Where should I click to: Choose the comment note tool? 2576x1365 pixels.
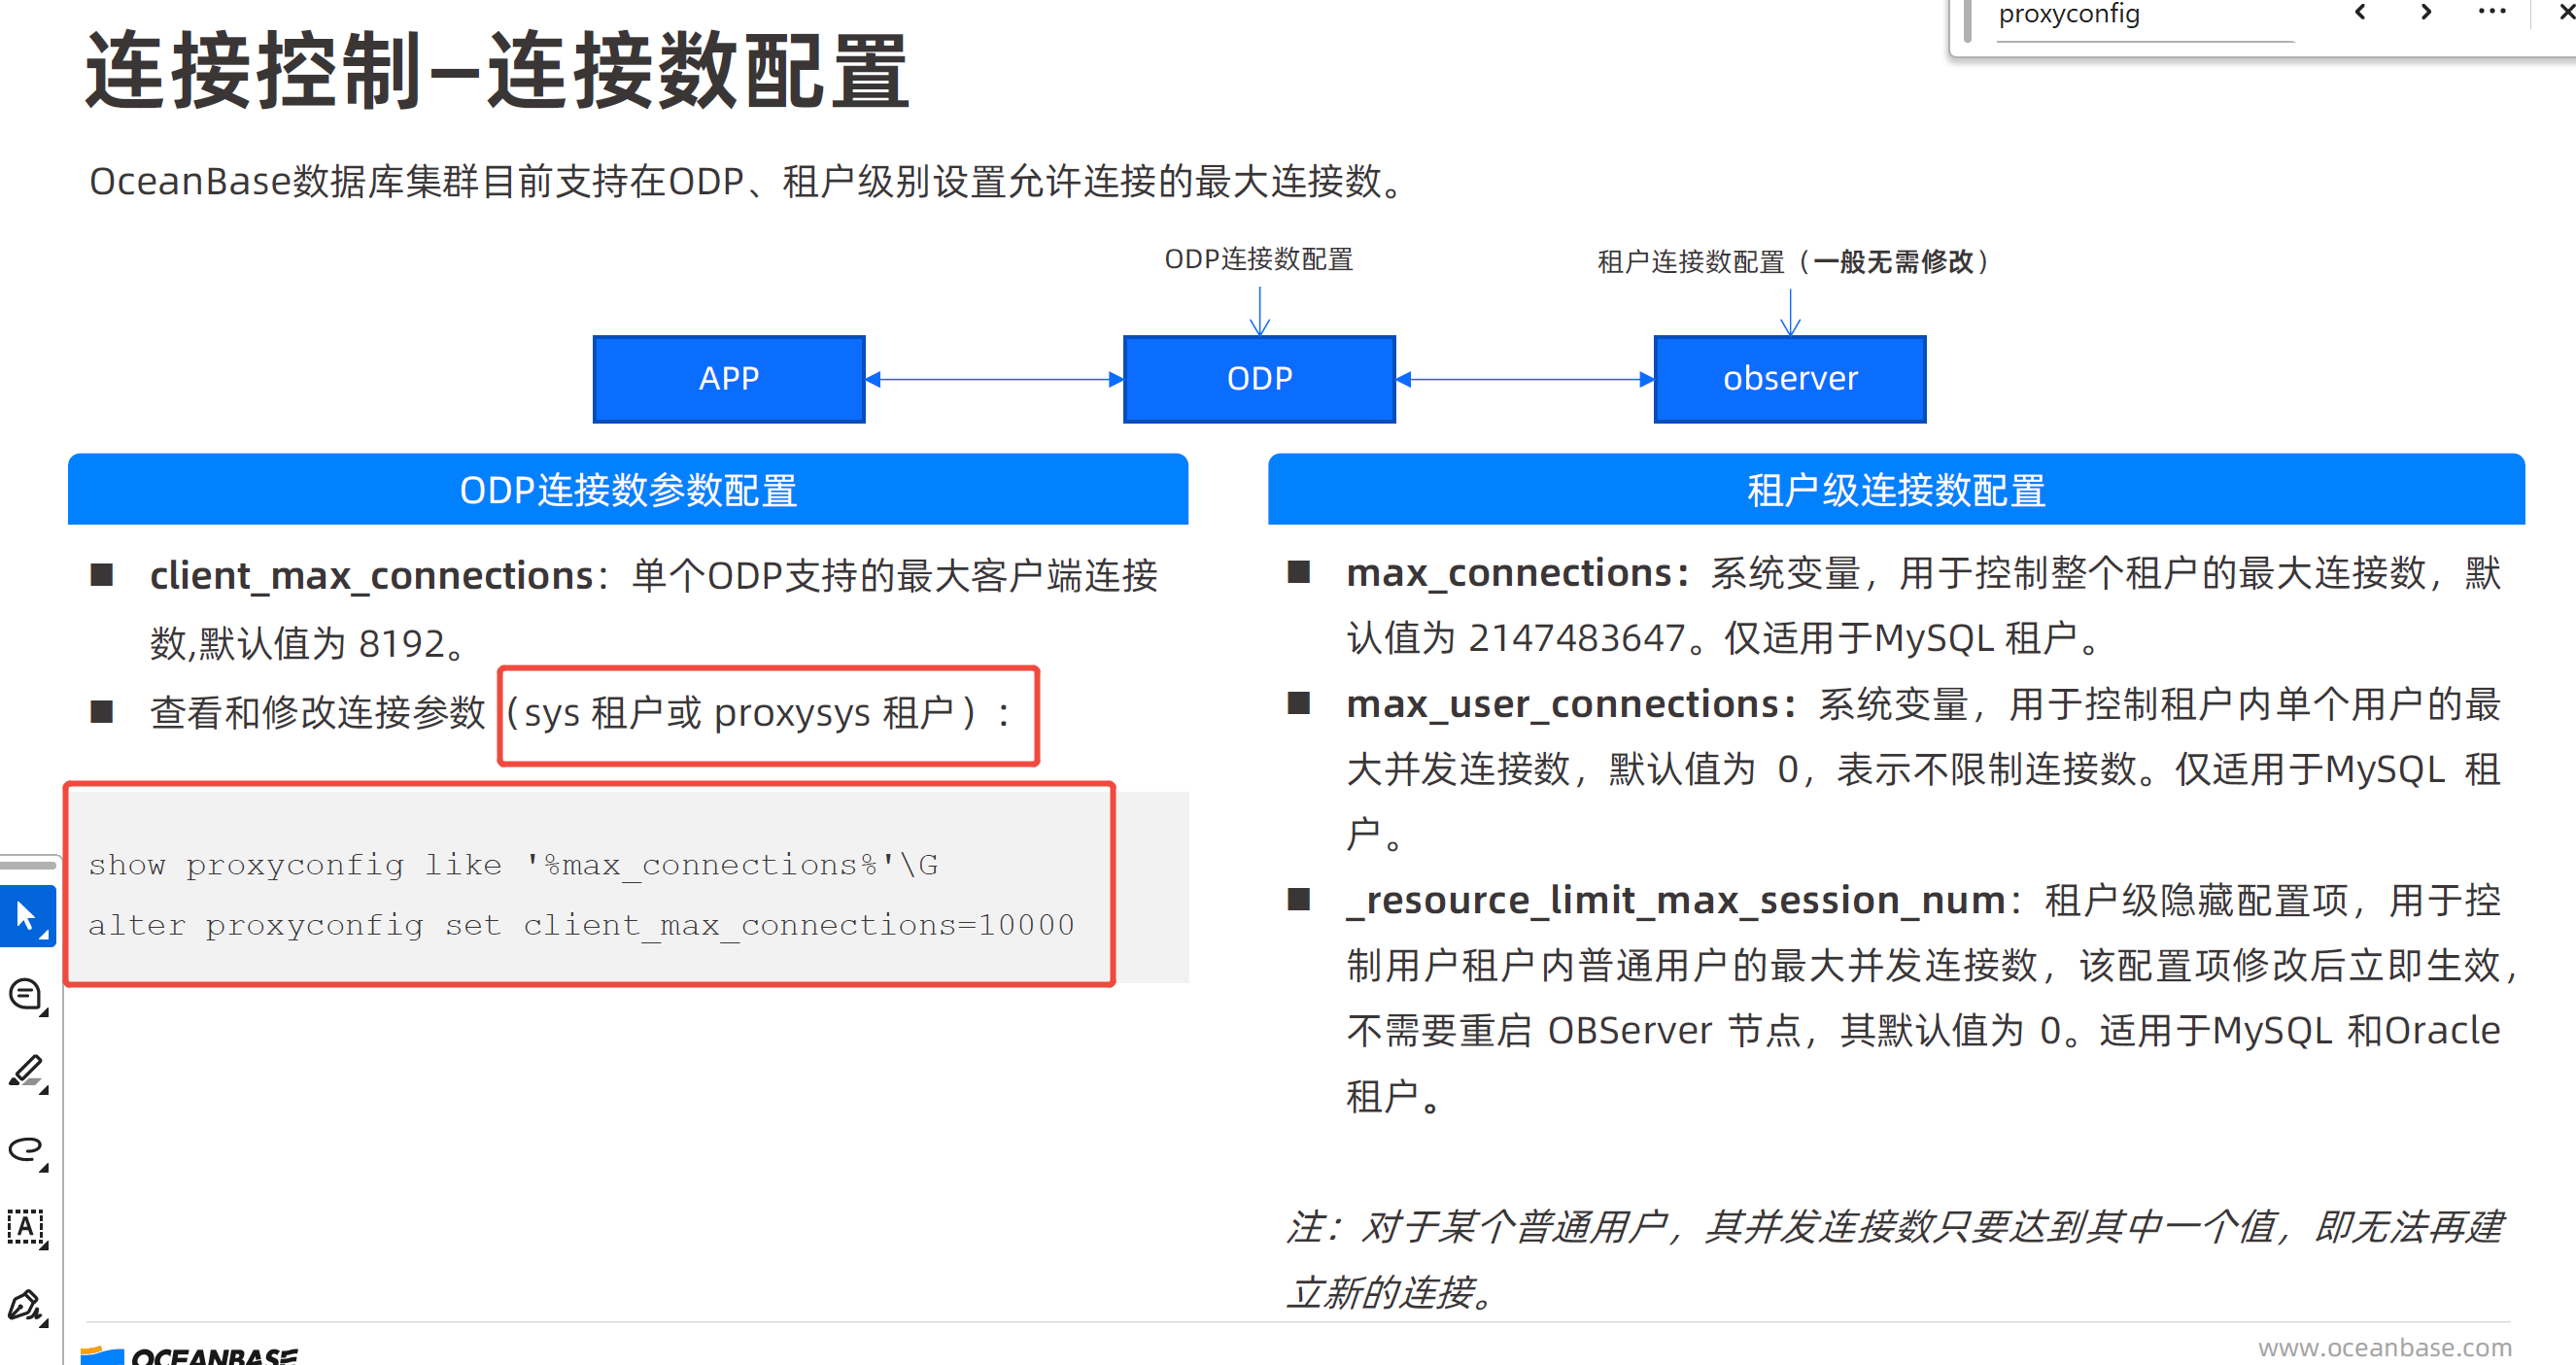pos(27,995)
